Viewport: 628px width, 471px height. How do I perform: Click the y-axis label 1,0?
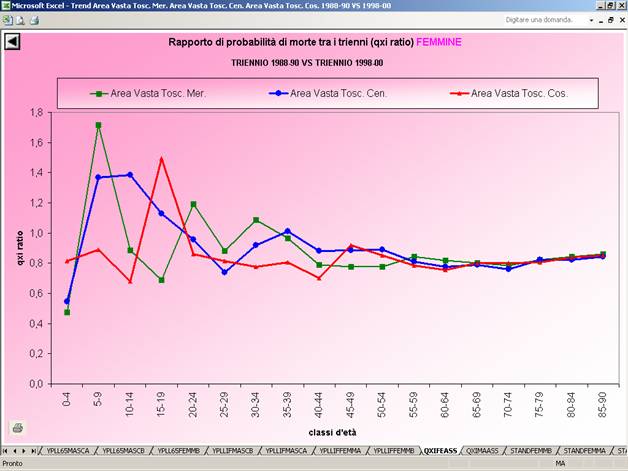36,233
